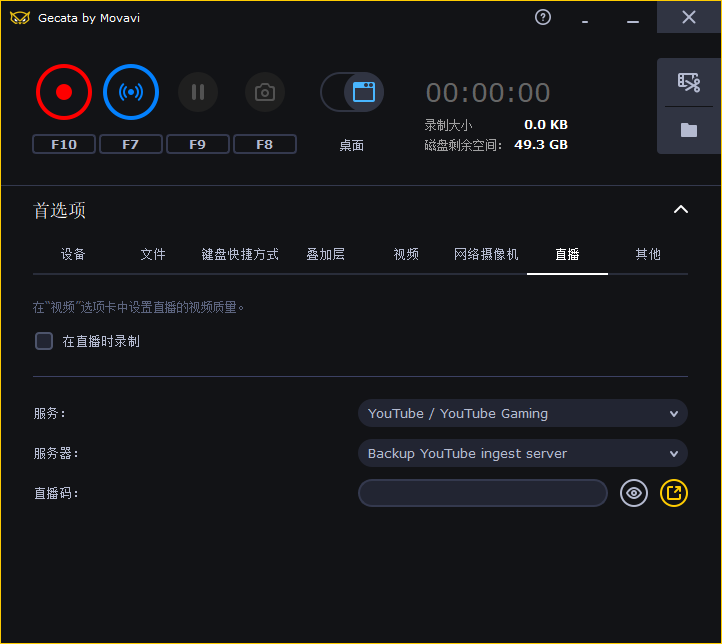Viewport: 722px width, 644px height.
Task: Click the 0.0 KB recording size value
Action: click(546, 125)
